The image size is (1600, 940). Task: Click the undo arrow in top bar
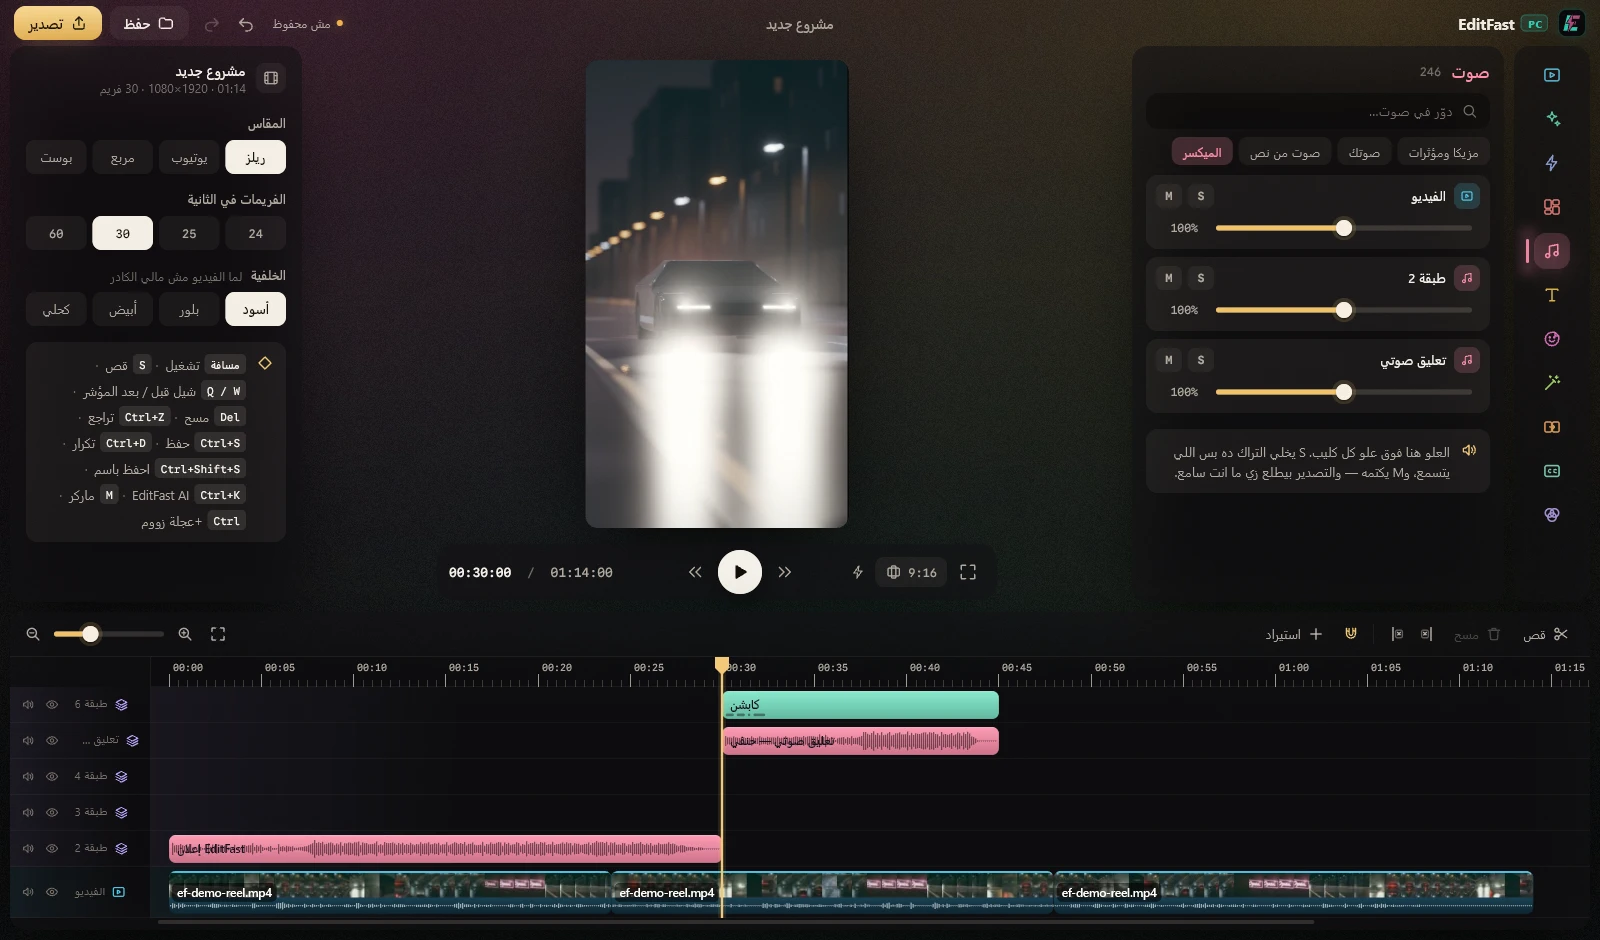[x=246, y=24]
